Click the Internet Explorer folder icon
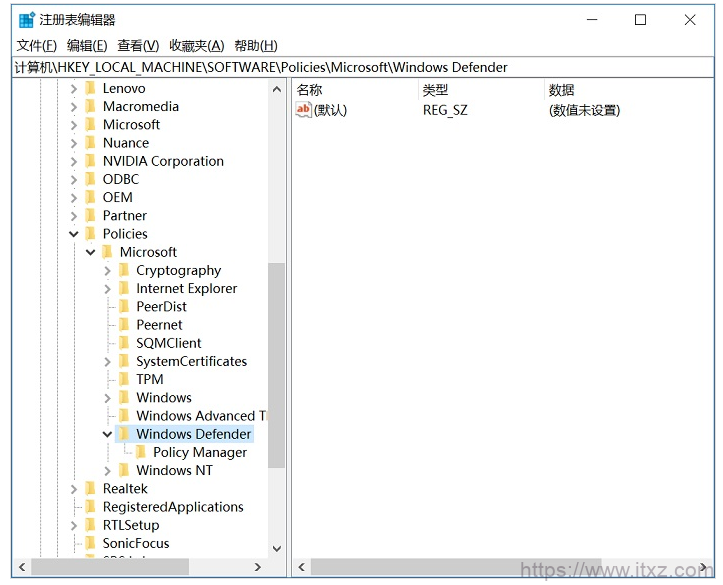 124,288
